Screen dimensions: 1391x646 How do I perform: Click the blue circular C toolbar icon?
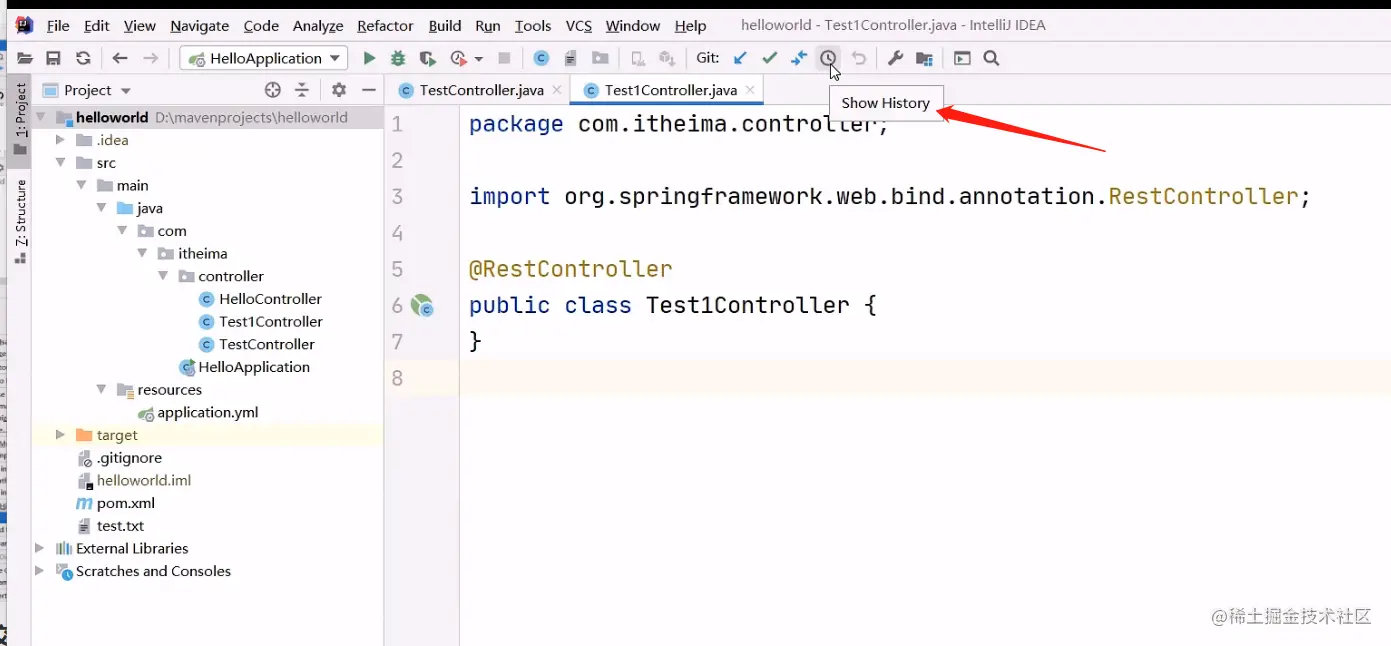[541, 59]
